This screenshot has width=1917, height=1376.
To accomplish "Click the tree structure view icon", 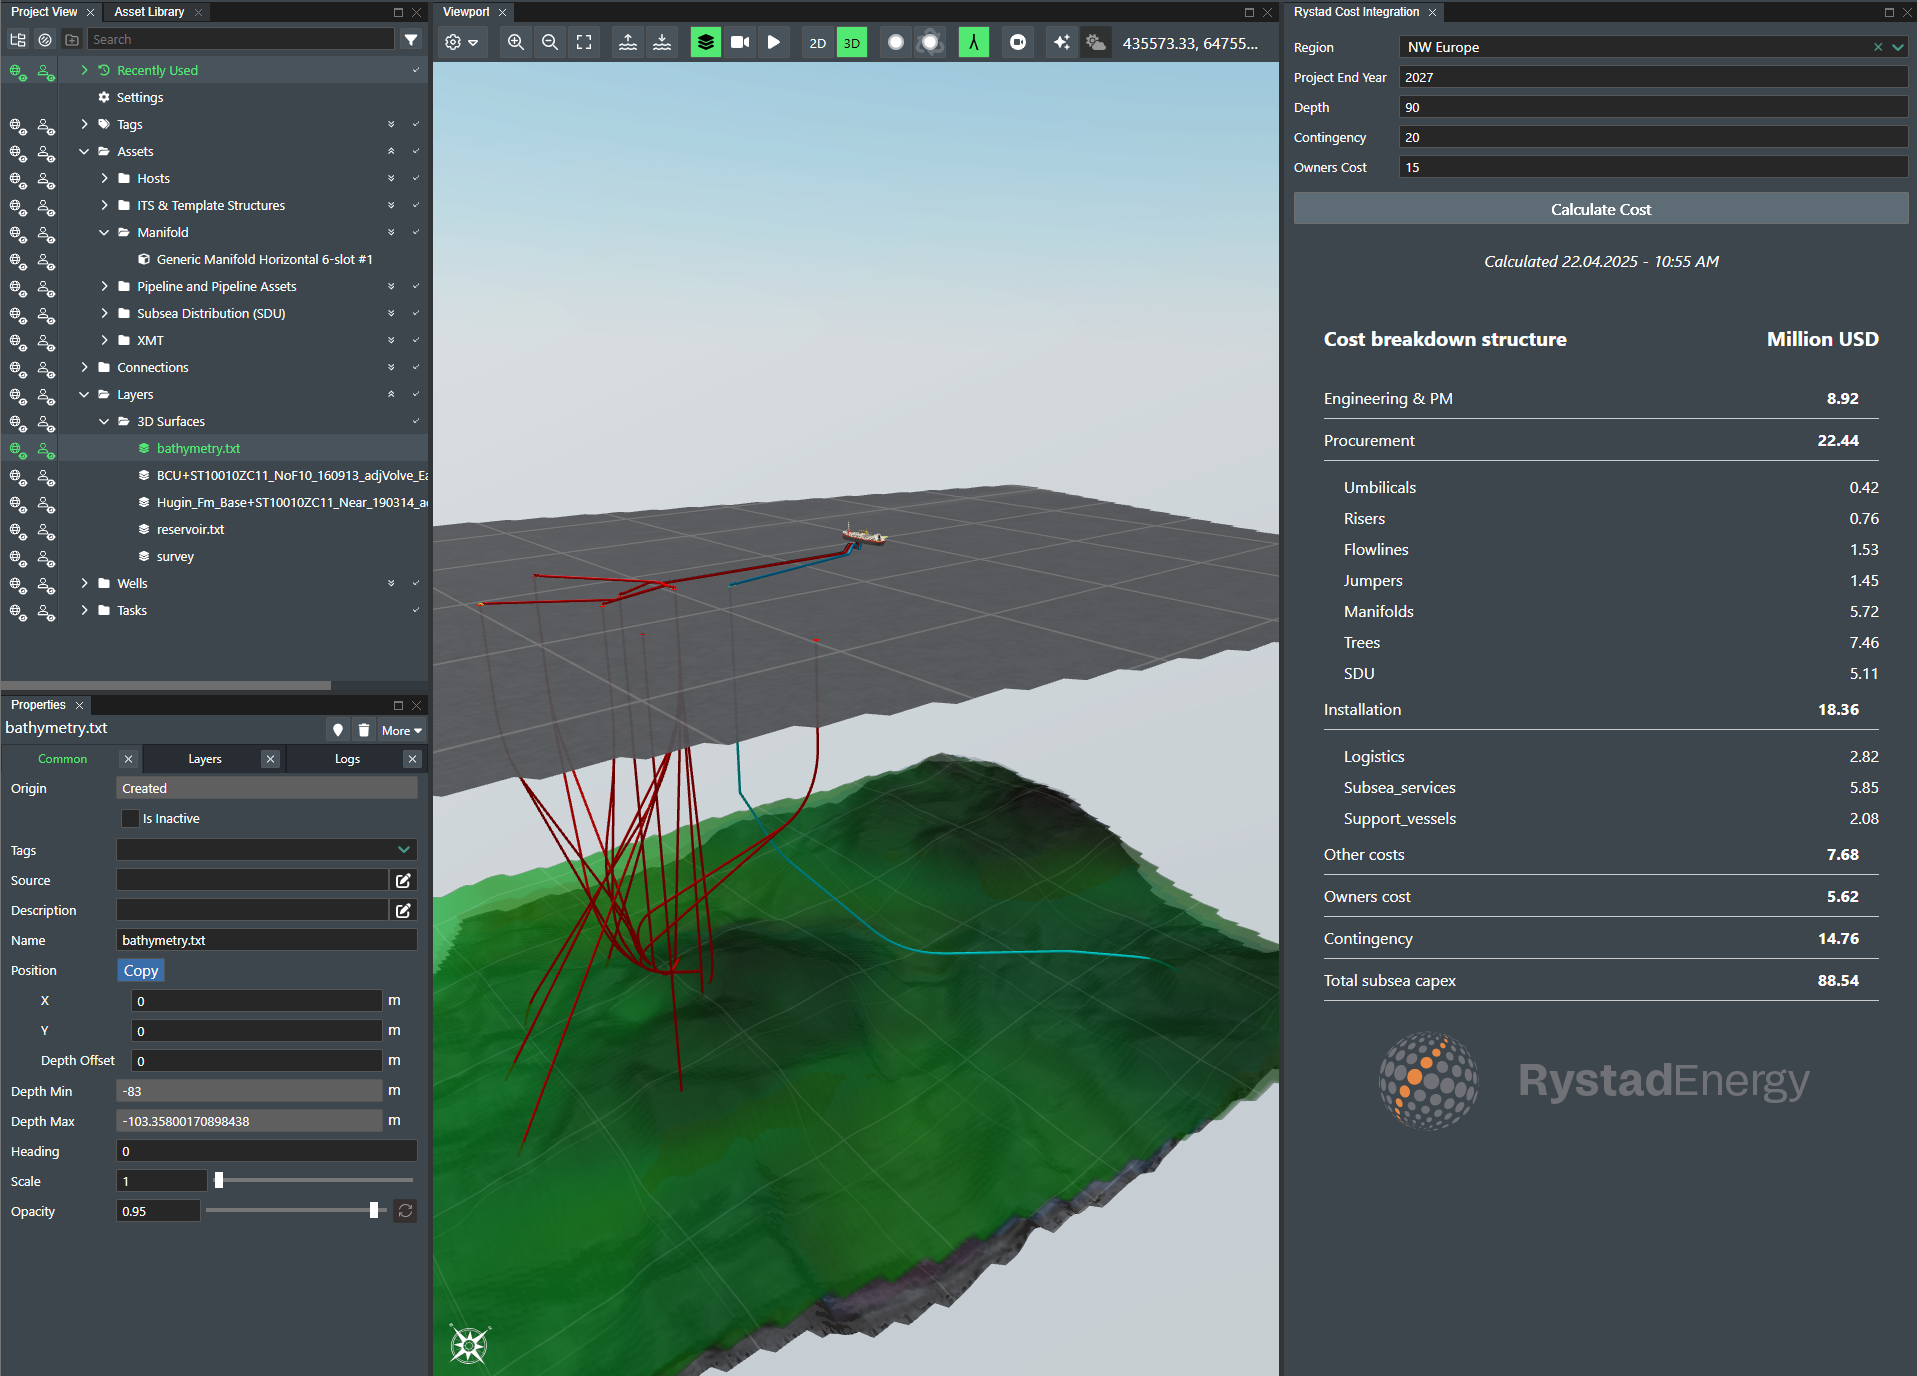I will pyautogui.click(x=18, y=40).
